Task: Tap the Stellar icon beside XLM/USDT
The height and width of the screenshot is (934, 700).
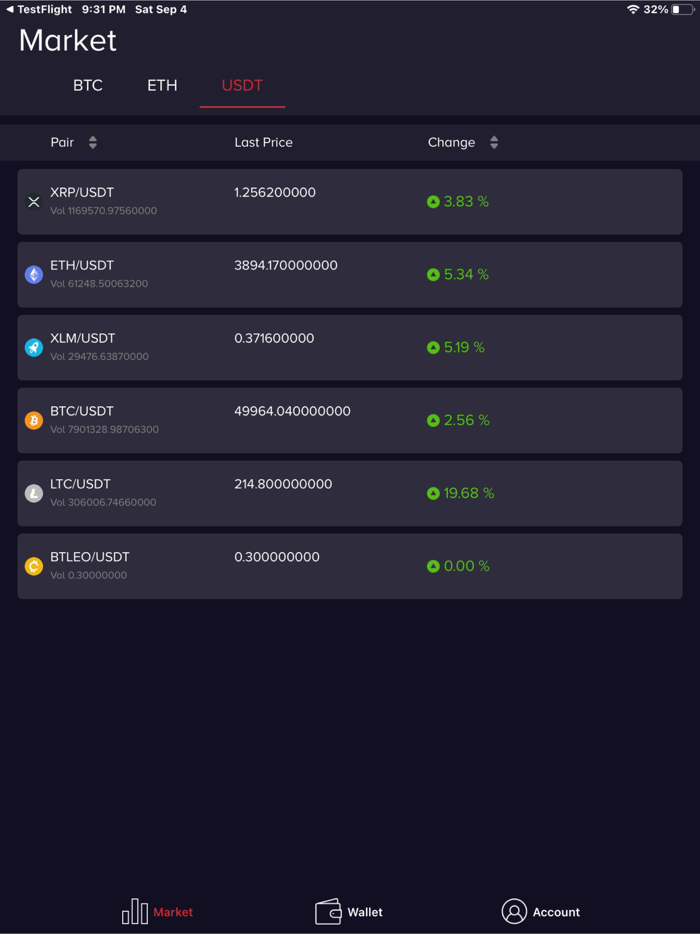Action: pos(33,348)
